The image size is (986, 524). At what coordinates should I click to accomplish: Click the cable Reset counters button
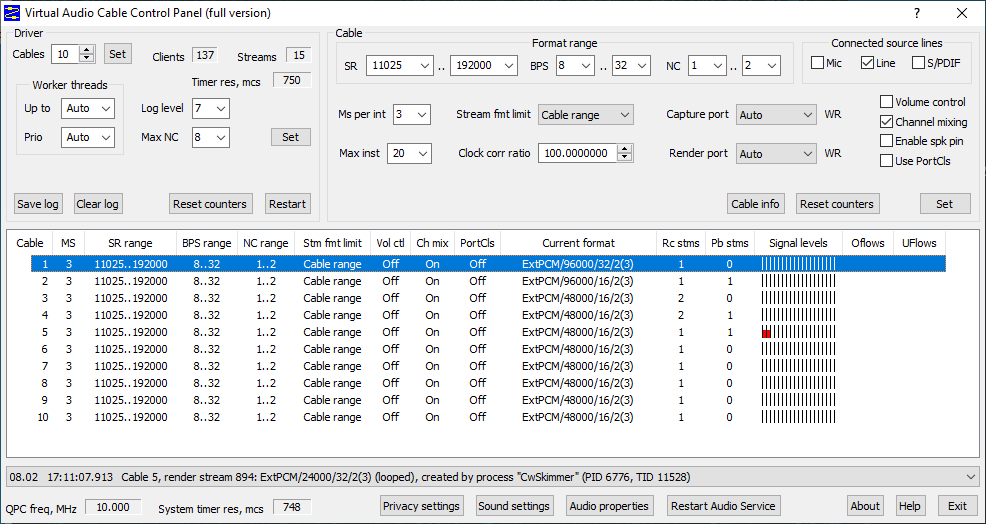[837, 204]
